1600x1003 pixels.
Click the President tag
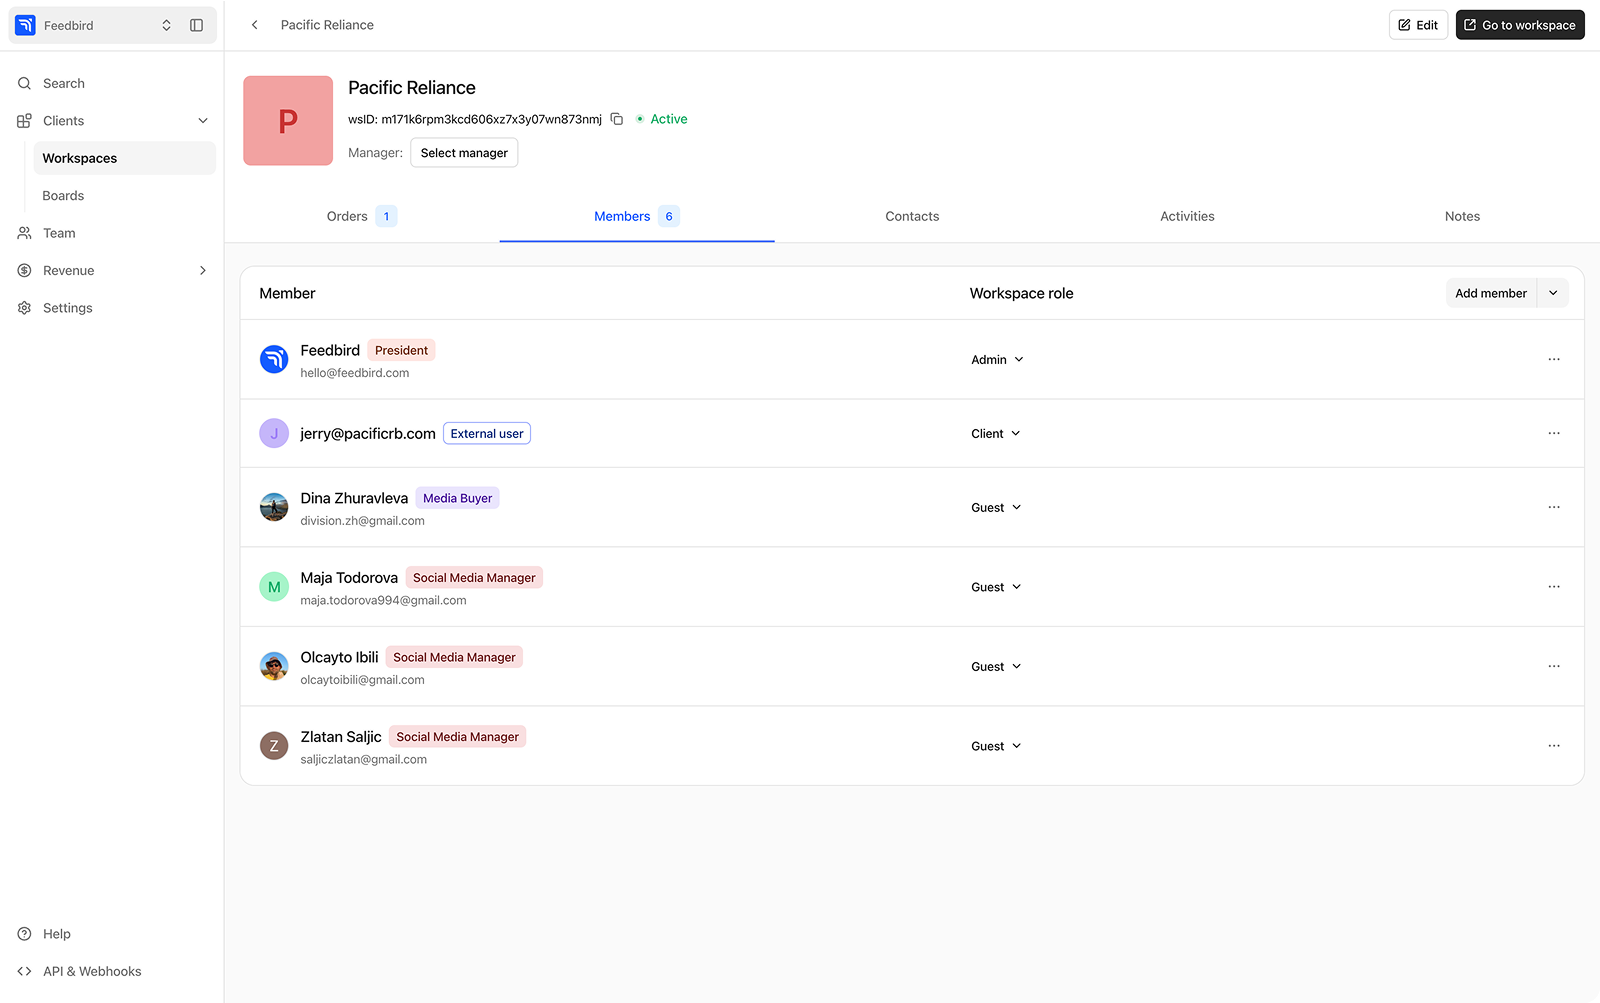(401, 350)
